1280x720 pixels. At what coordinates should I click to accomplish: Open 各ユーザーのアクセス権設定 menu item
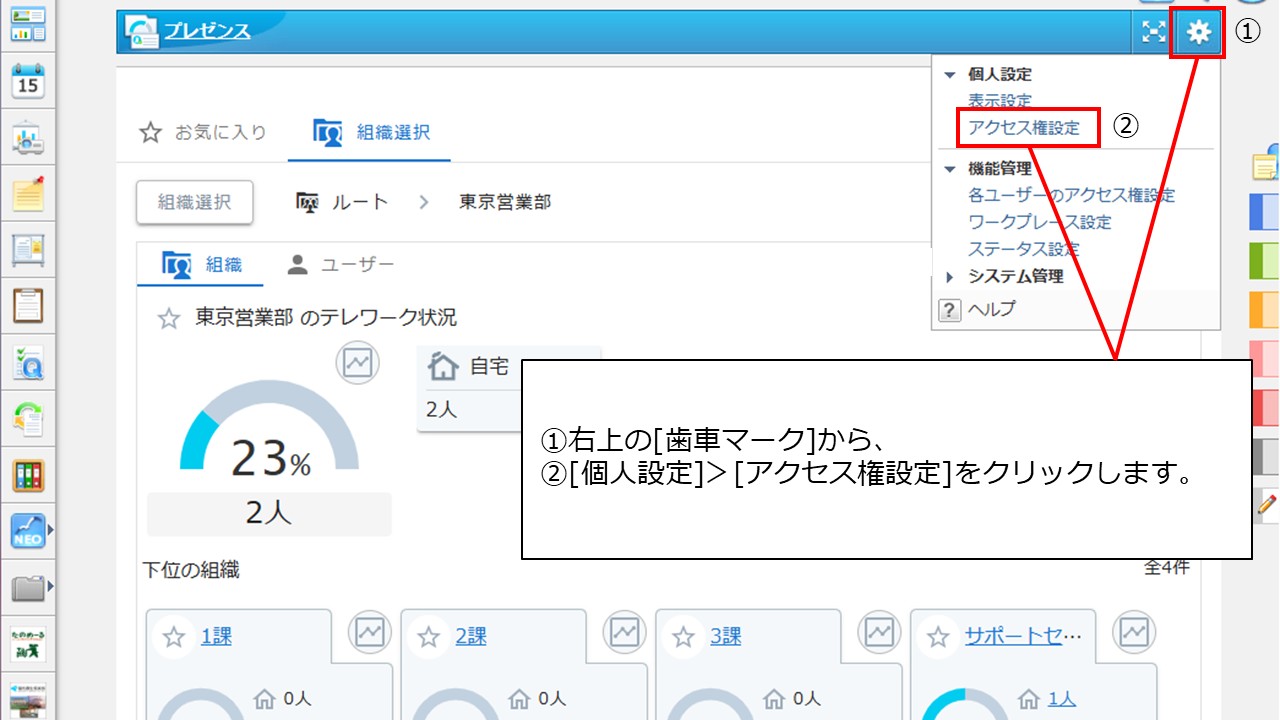click(1071, 196)
